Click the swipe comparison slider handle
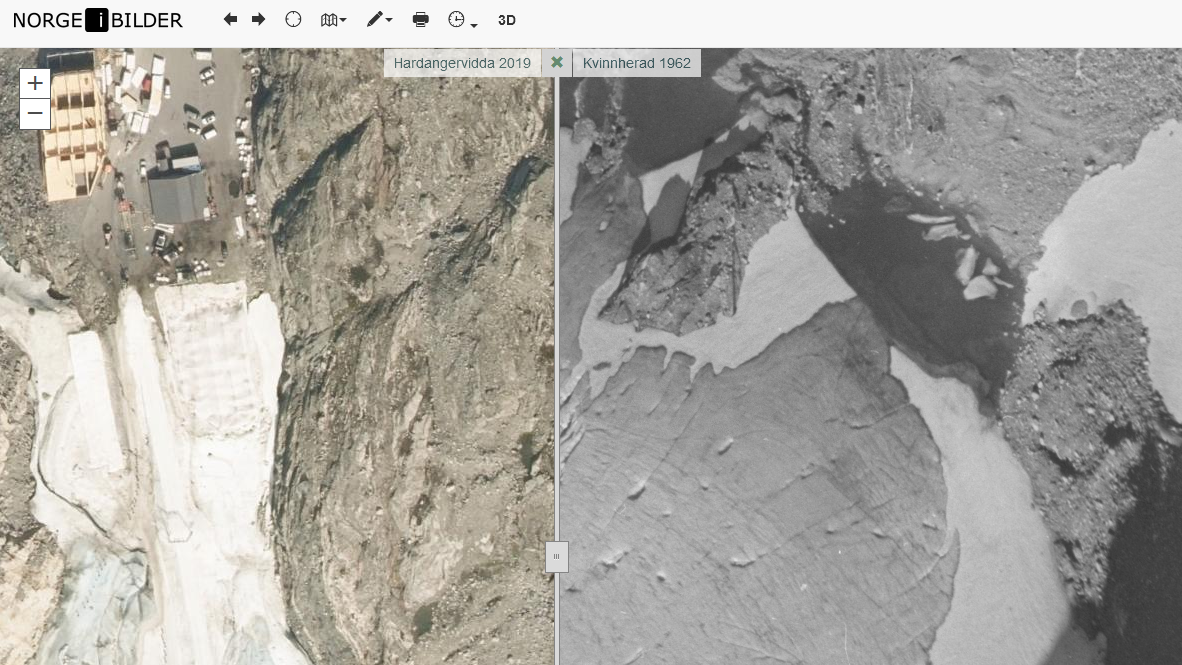Image resolution: width=1182 pixels, height=665 pixels. (556, 557)
